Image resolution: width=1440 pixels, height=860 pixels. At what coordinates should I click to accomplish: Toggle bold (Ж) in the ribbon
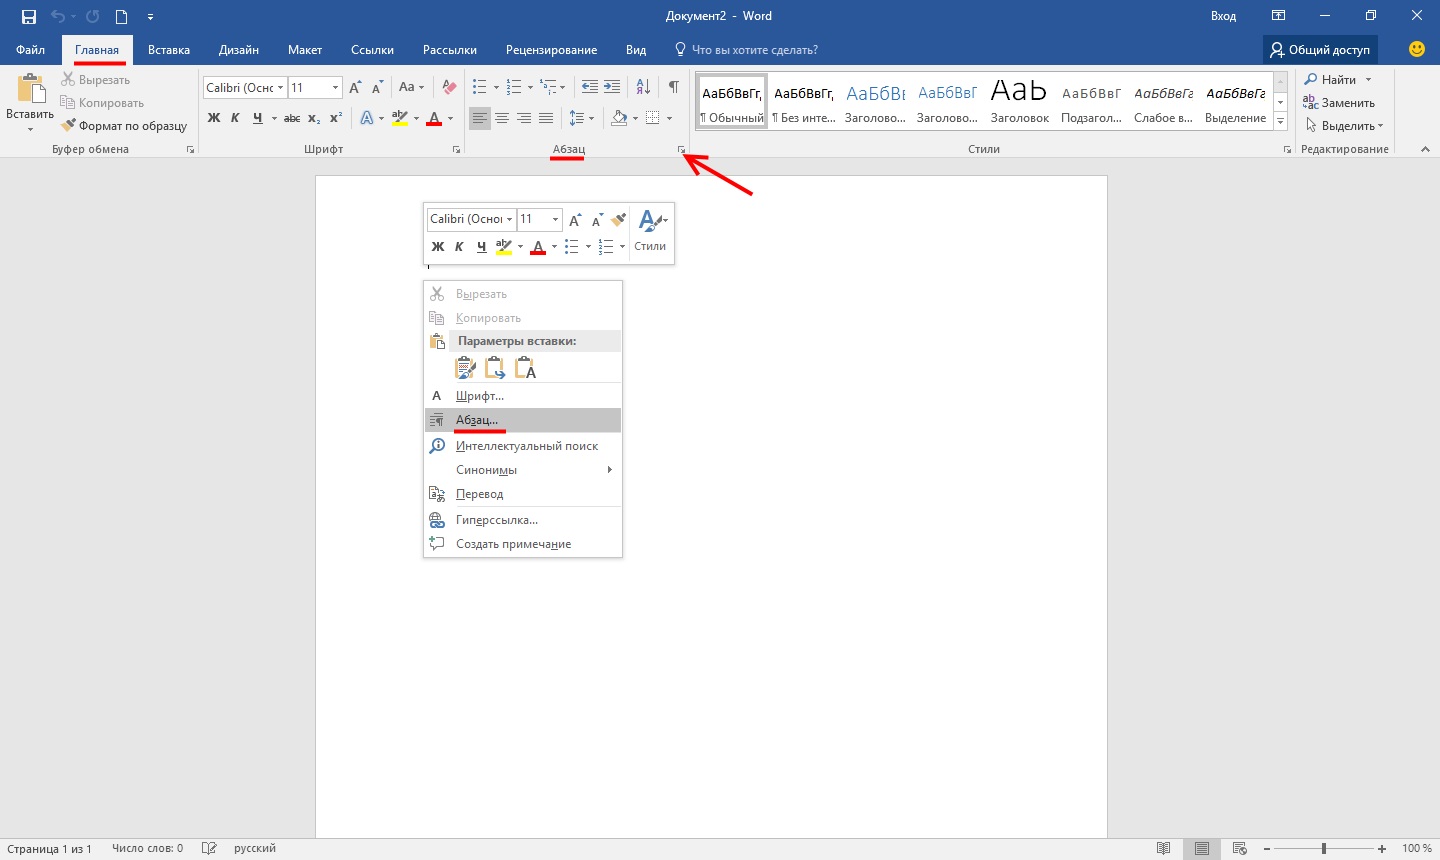[214, 118]
